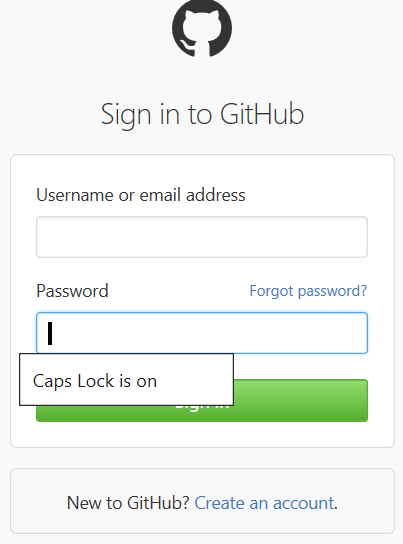The image size is (403, 544).
Task: Click the GitHub Octocat logo
Action: [x=202, y=28]
